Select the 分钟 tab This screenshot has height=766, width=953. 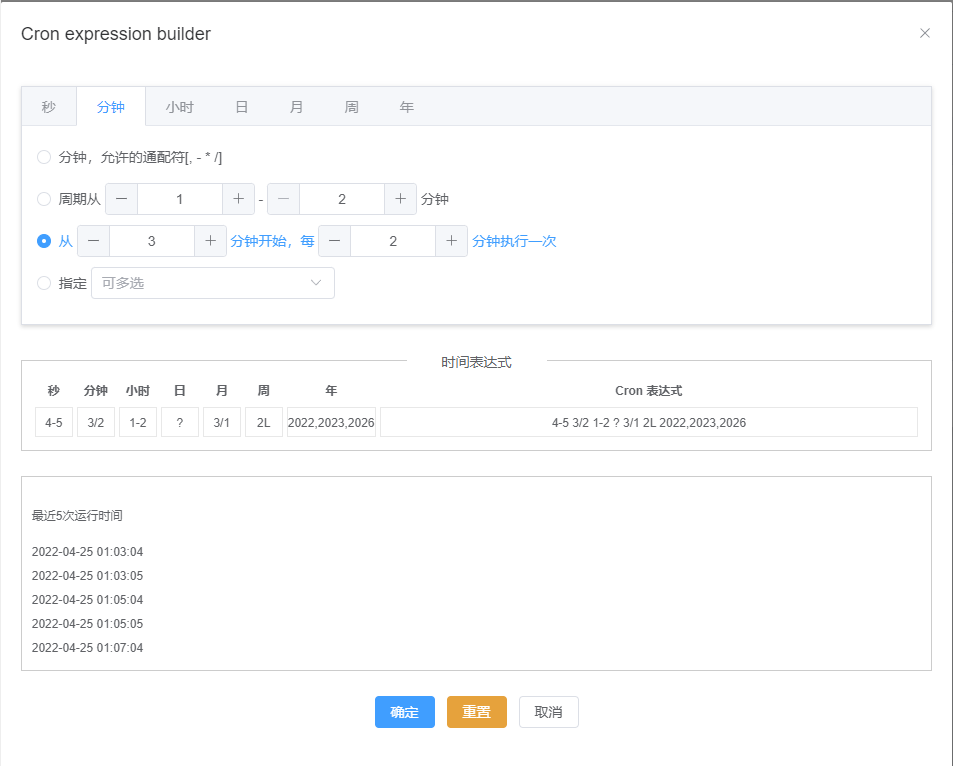click(111, 107)
